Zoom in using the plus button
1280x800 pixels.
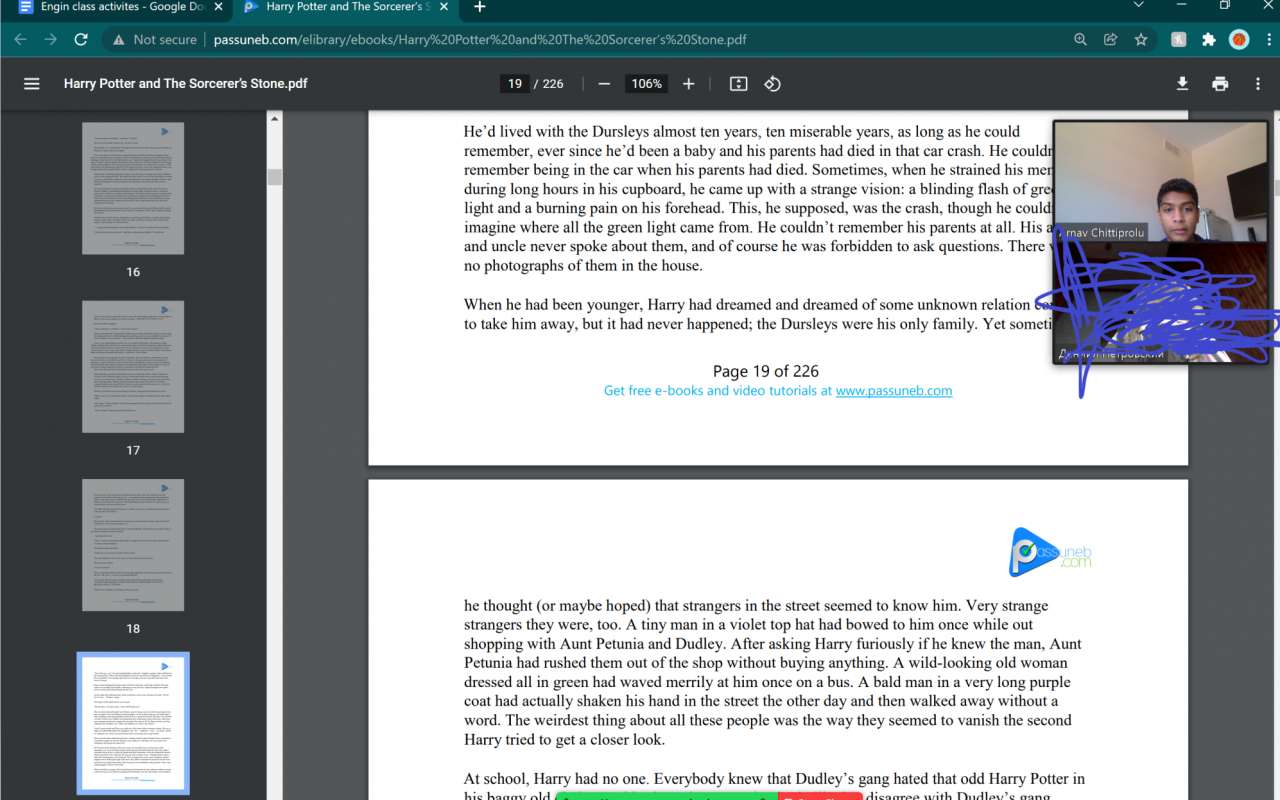click(688, 84)
